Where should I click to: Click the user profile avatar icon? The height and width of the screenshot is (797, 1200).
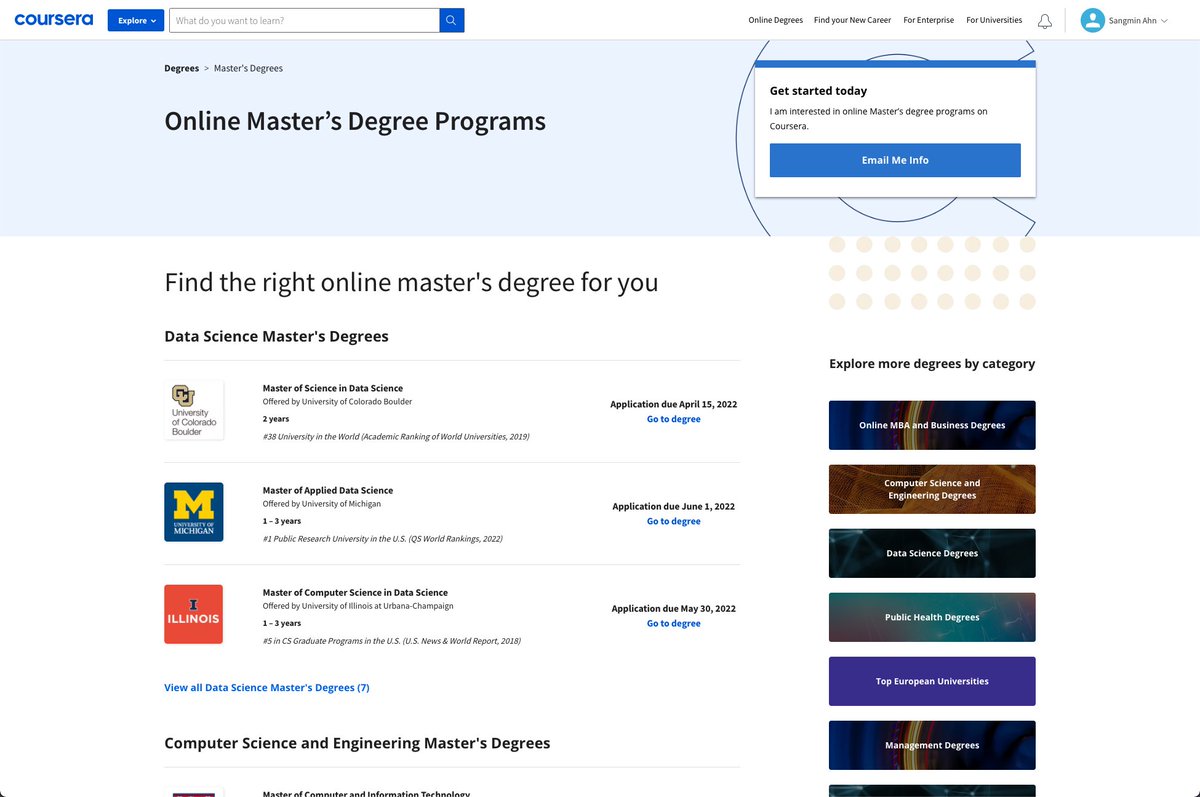tap(1092, 20)
